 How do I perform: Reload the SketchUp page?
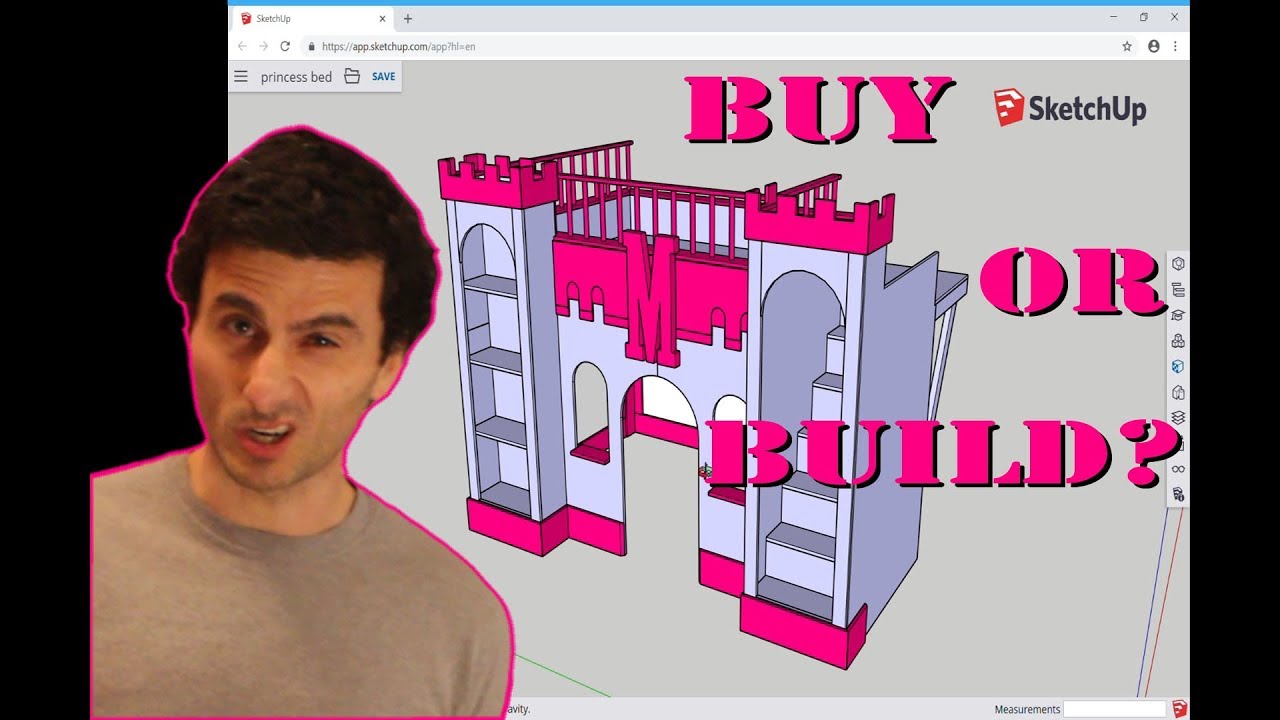(x=285, y=46)
